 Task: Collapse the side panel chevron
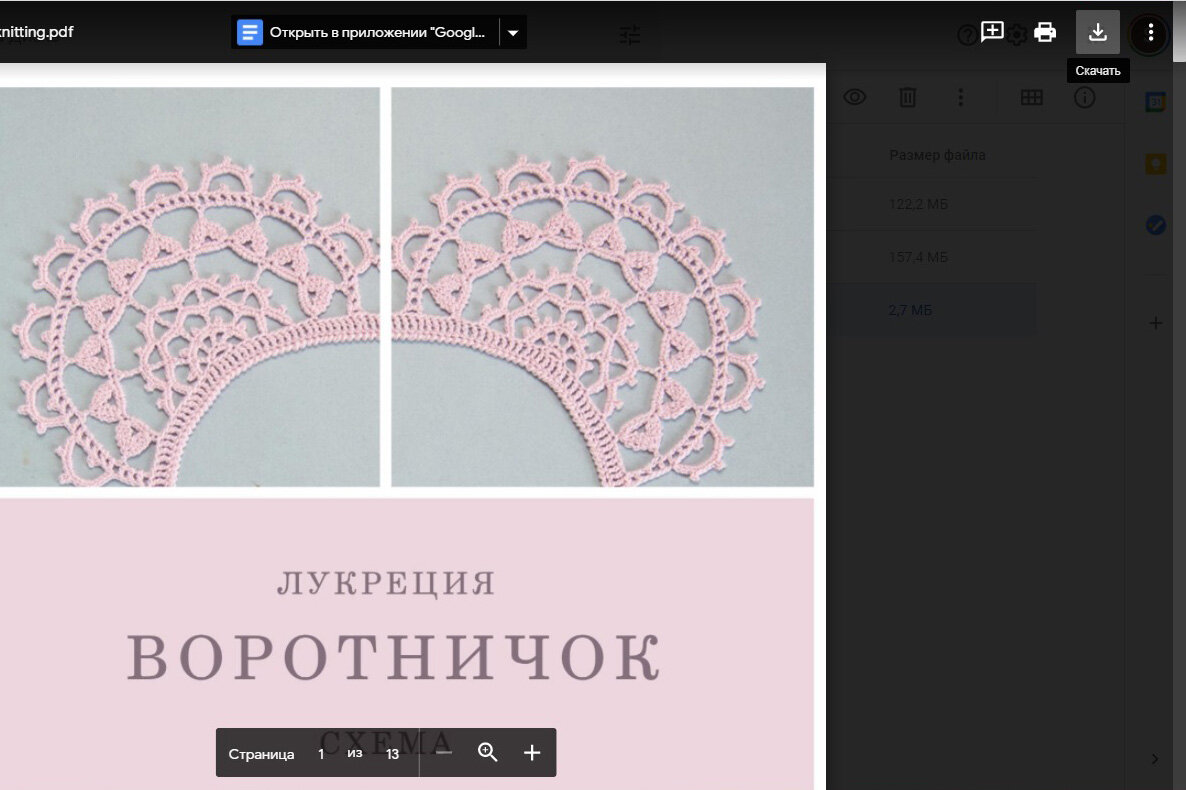(x=1154, y=759)
